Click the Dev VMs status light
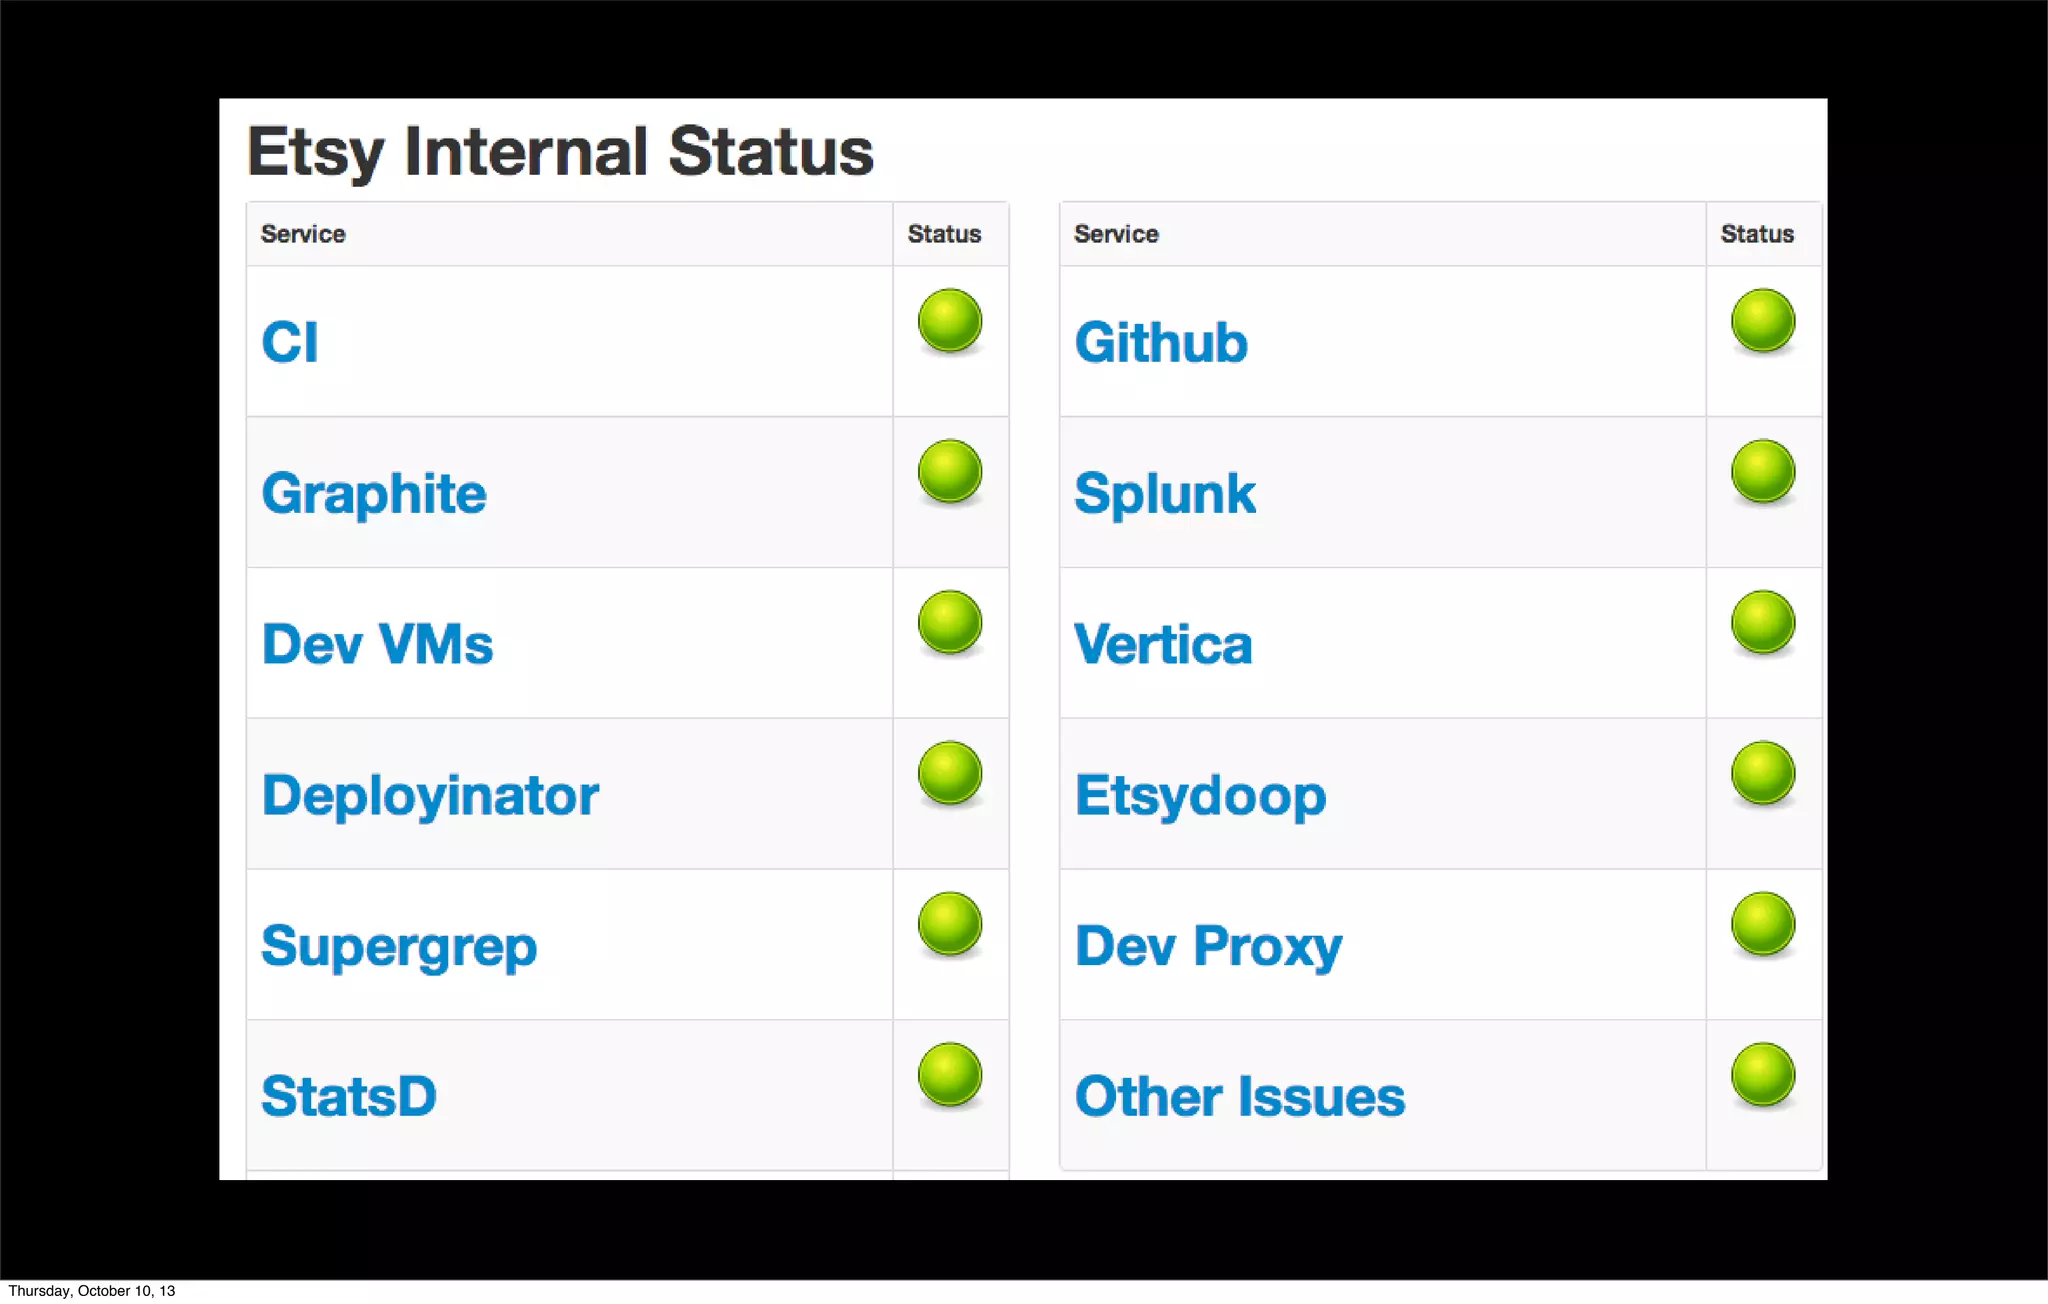Screen dimensions: 2048x1304 [x=949, y=623]
